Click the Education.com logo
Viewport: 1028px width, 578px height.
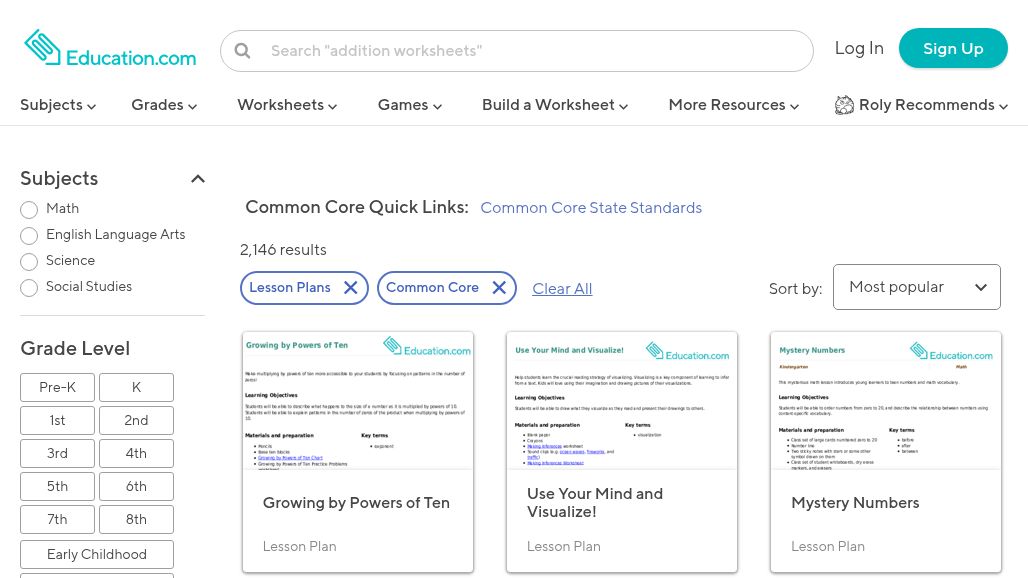pos(110,48)
